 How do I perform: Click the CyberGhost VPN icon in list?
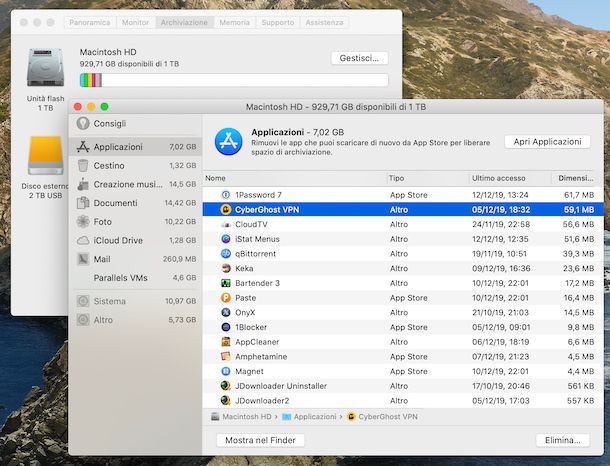point(226,210)
